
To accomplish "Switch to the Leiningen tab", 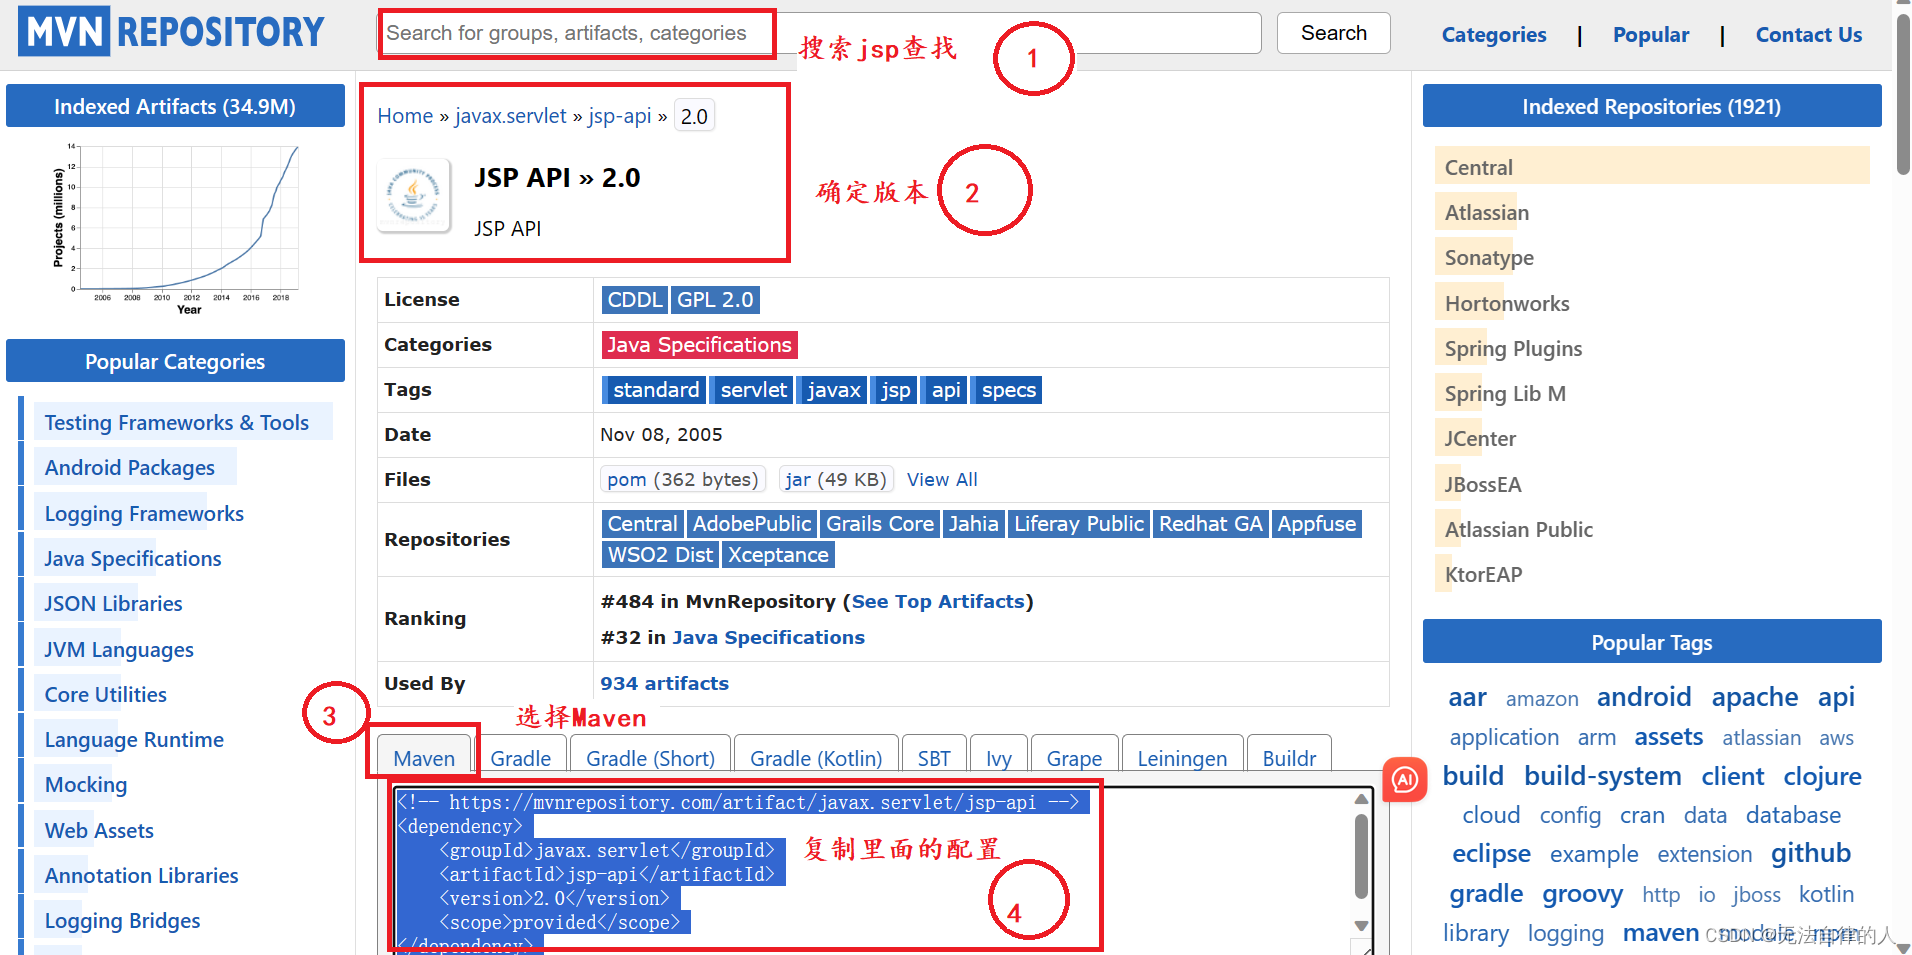I will pos(1182,758).
